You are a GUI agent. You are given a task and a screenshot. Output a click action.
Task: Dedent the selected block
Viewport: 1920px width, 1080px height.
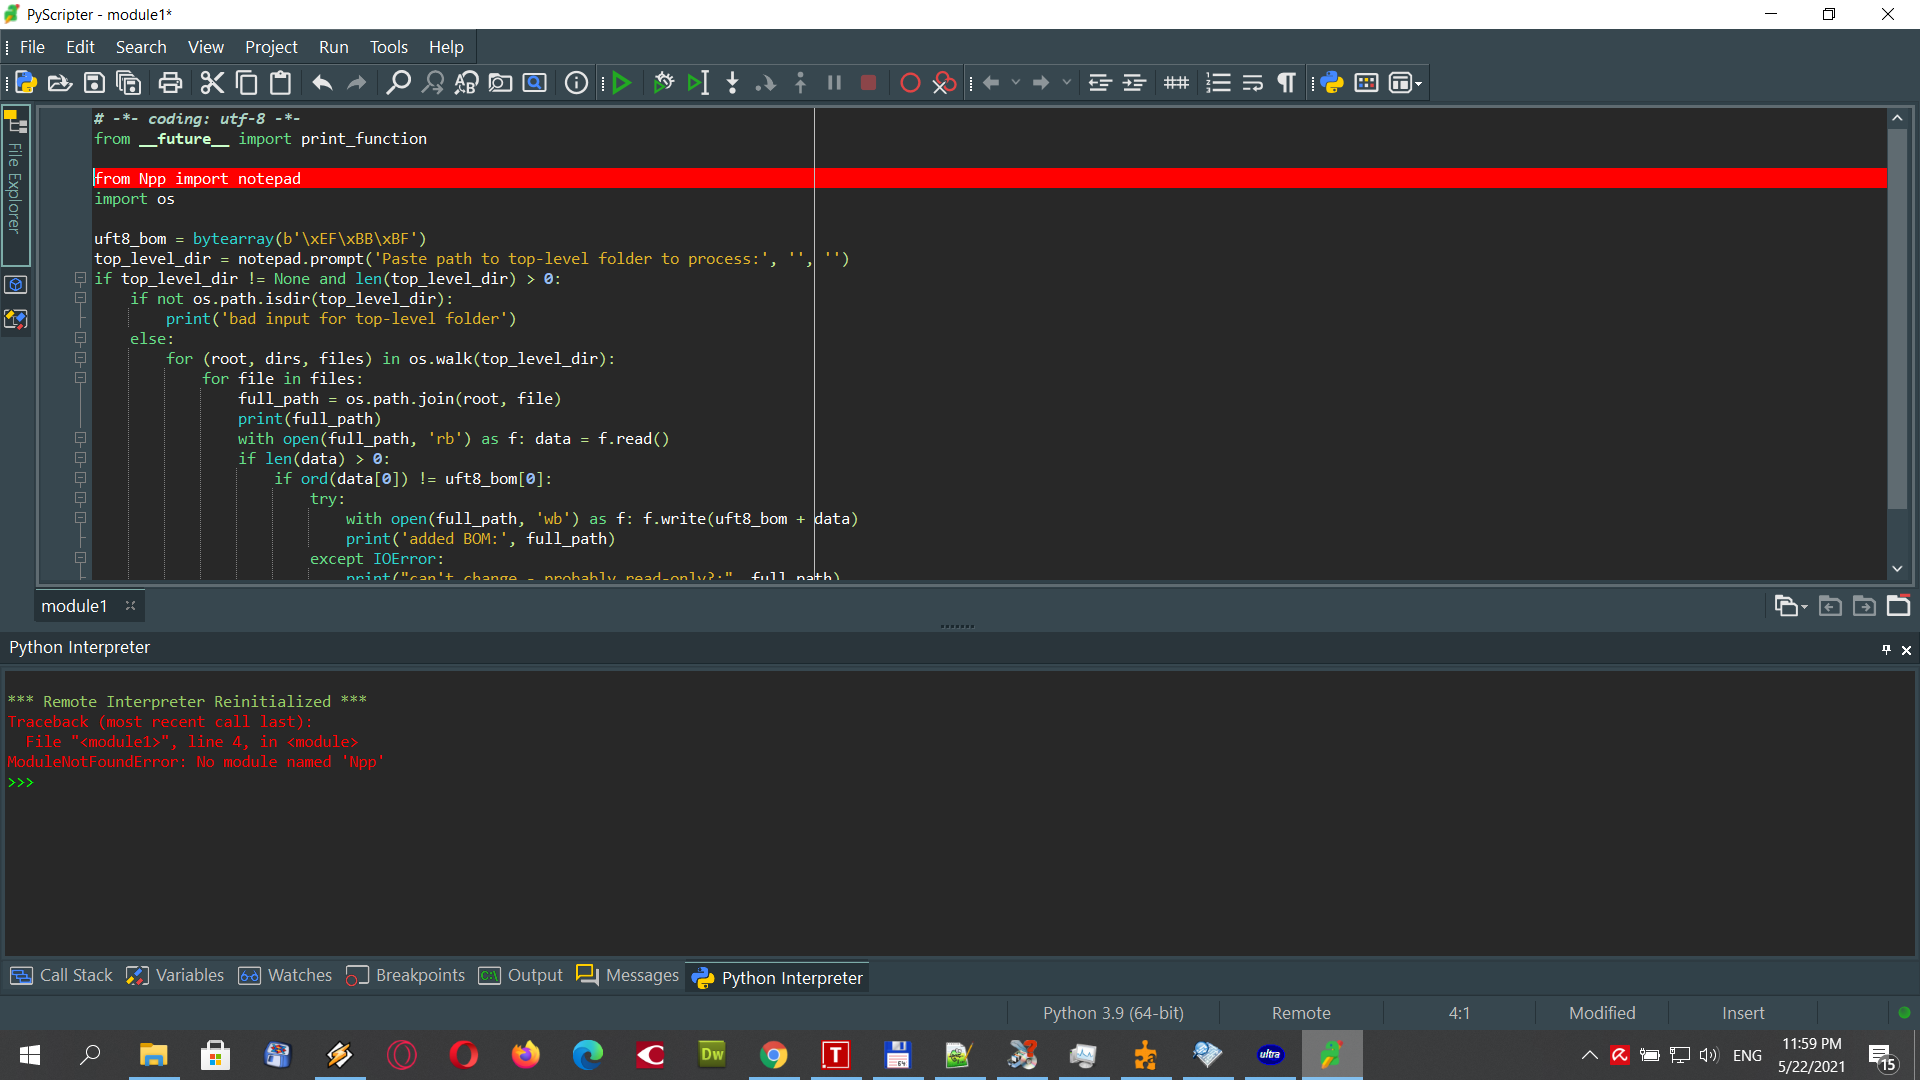tap(1100, 83)
